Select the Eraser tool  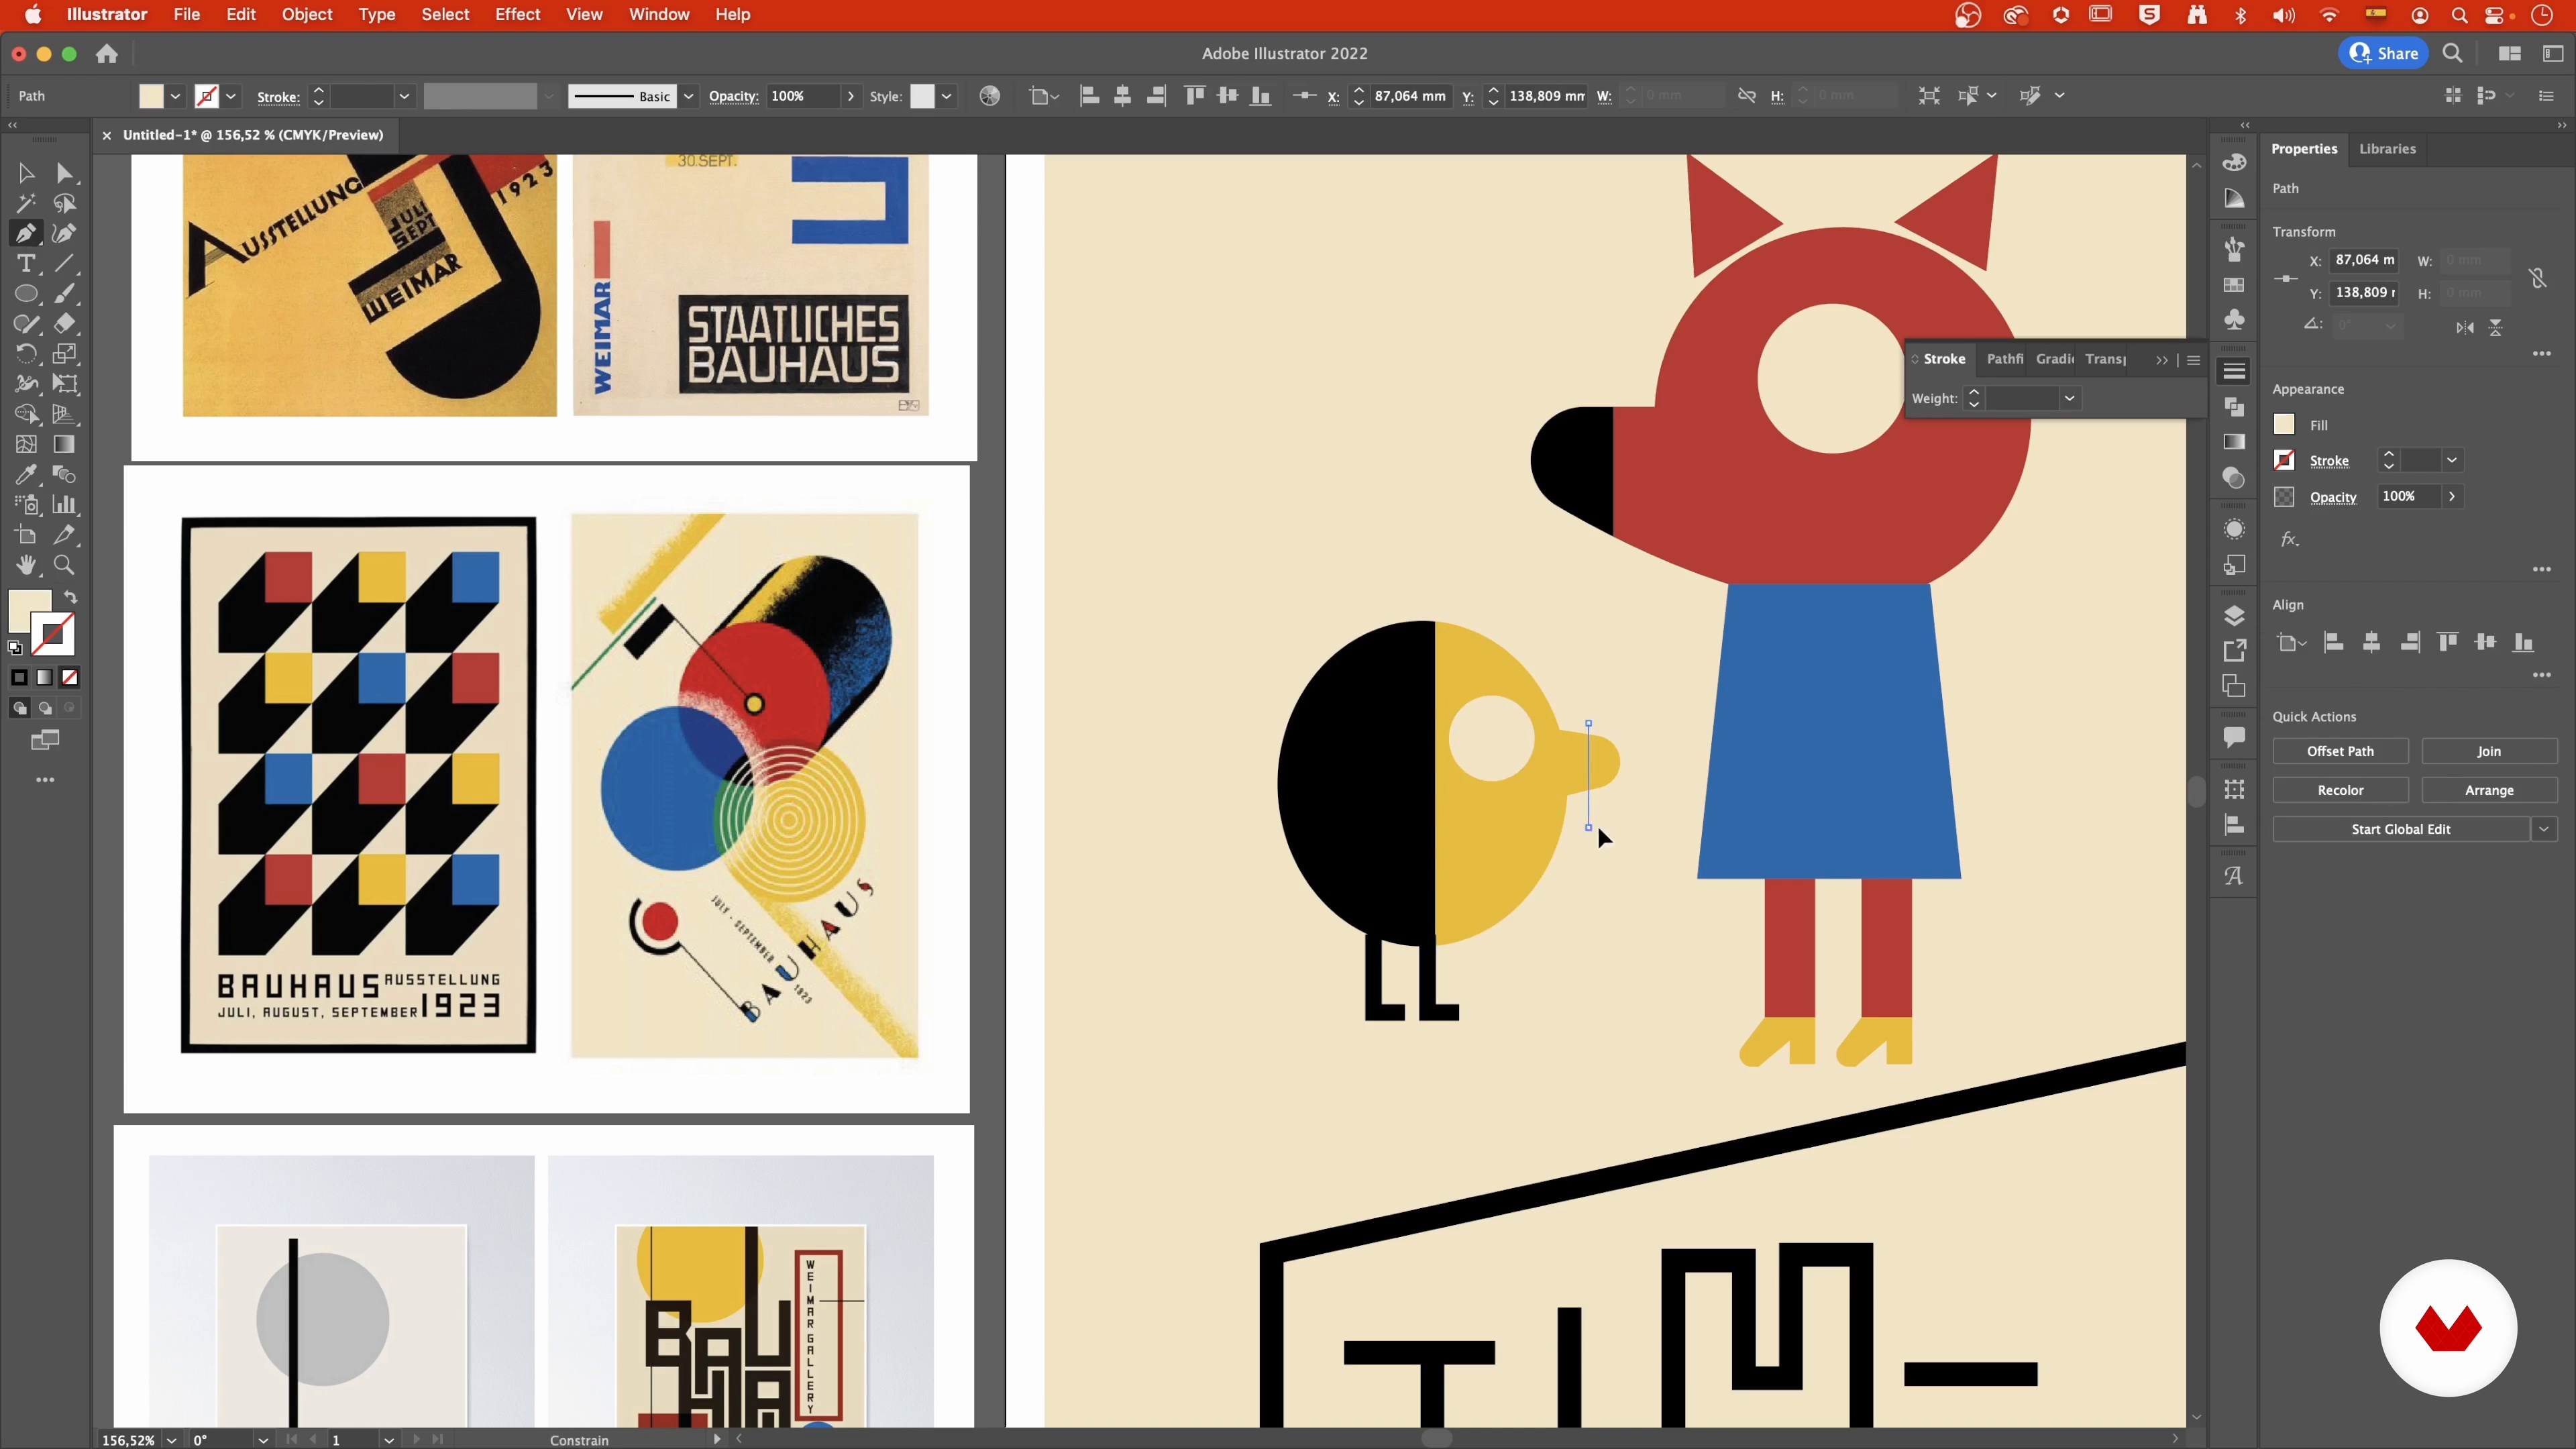point(65,324)
